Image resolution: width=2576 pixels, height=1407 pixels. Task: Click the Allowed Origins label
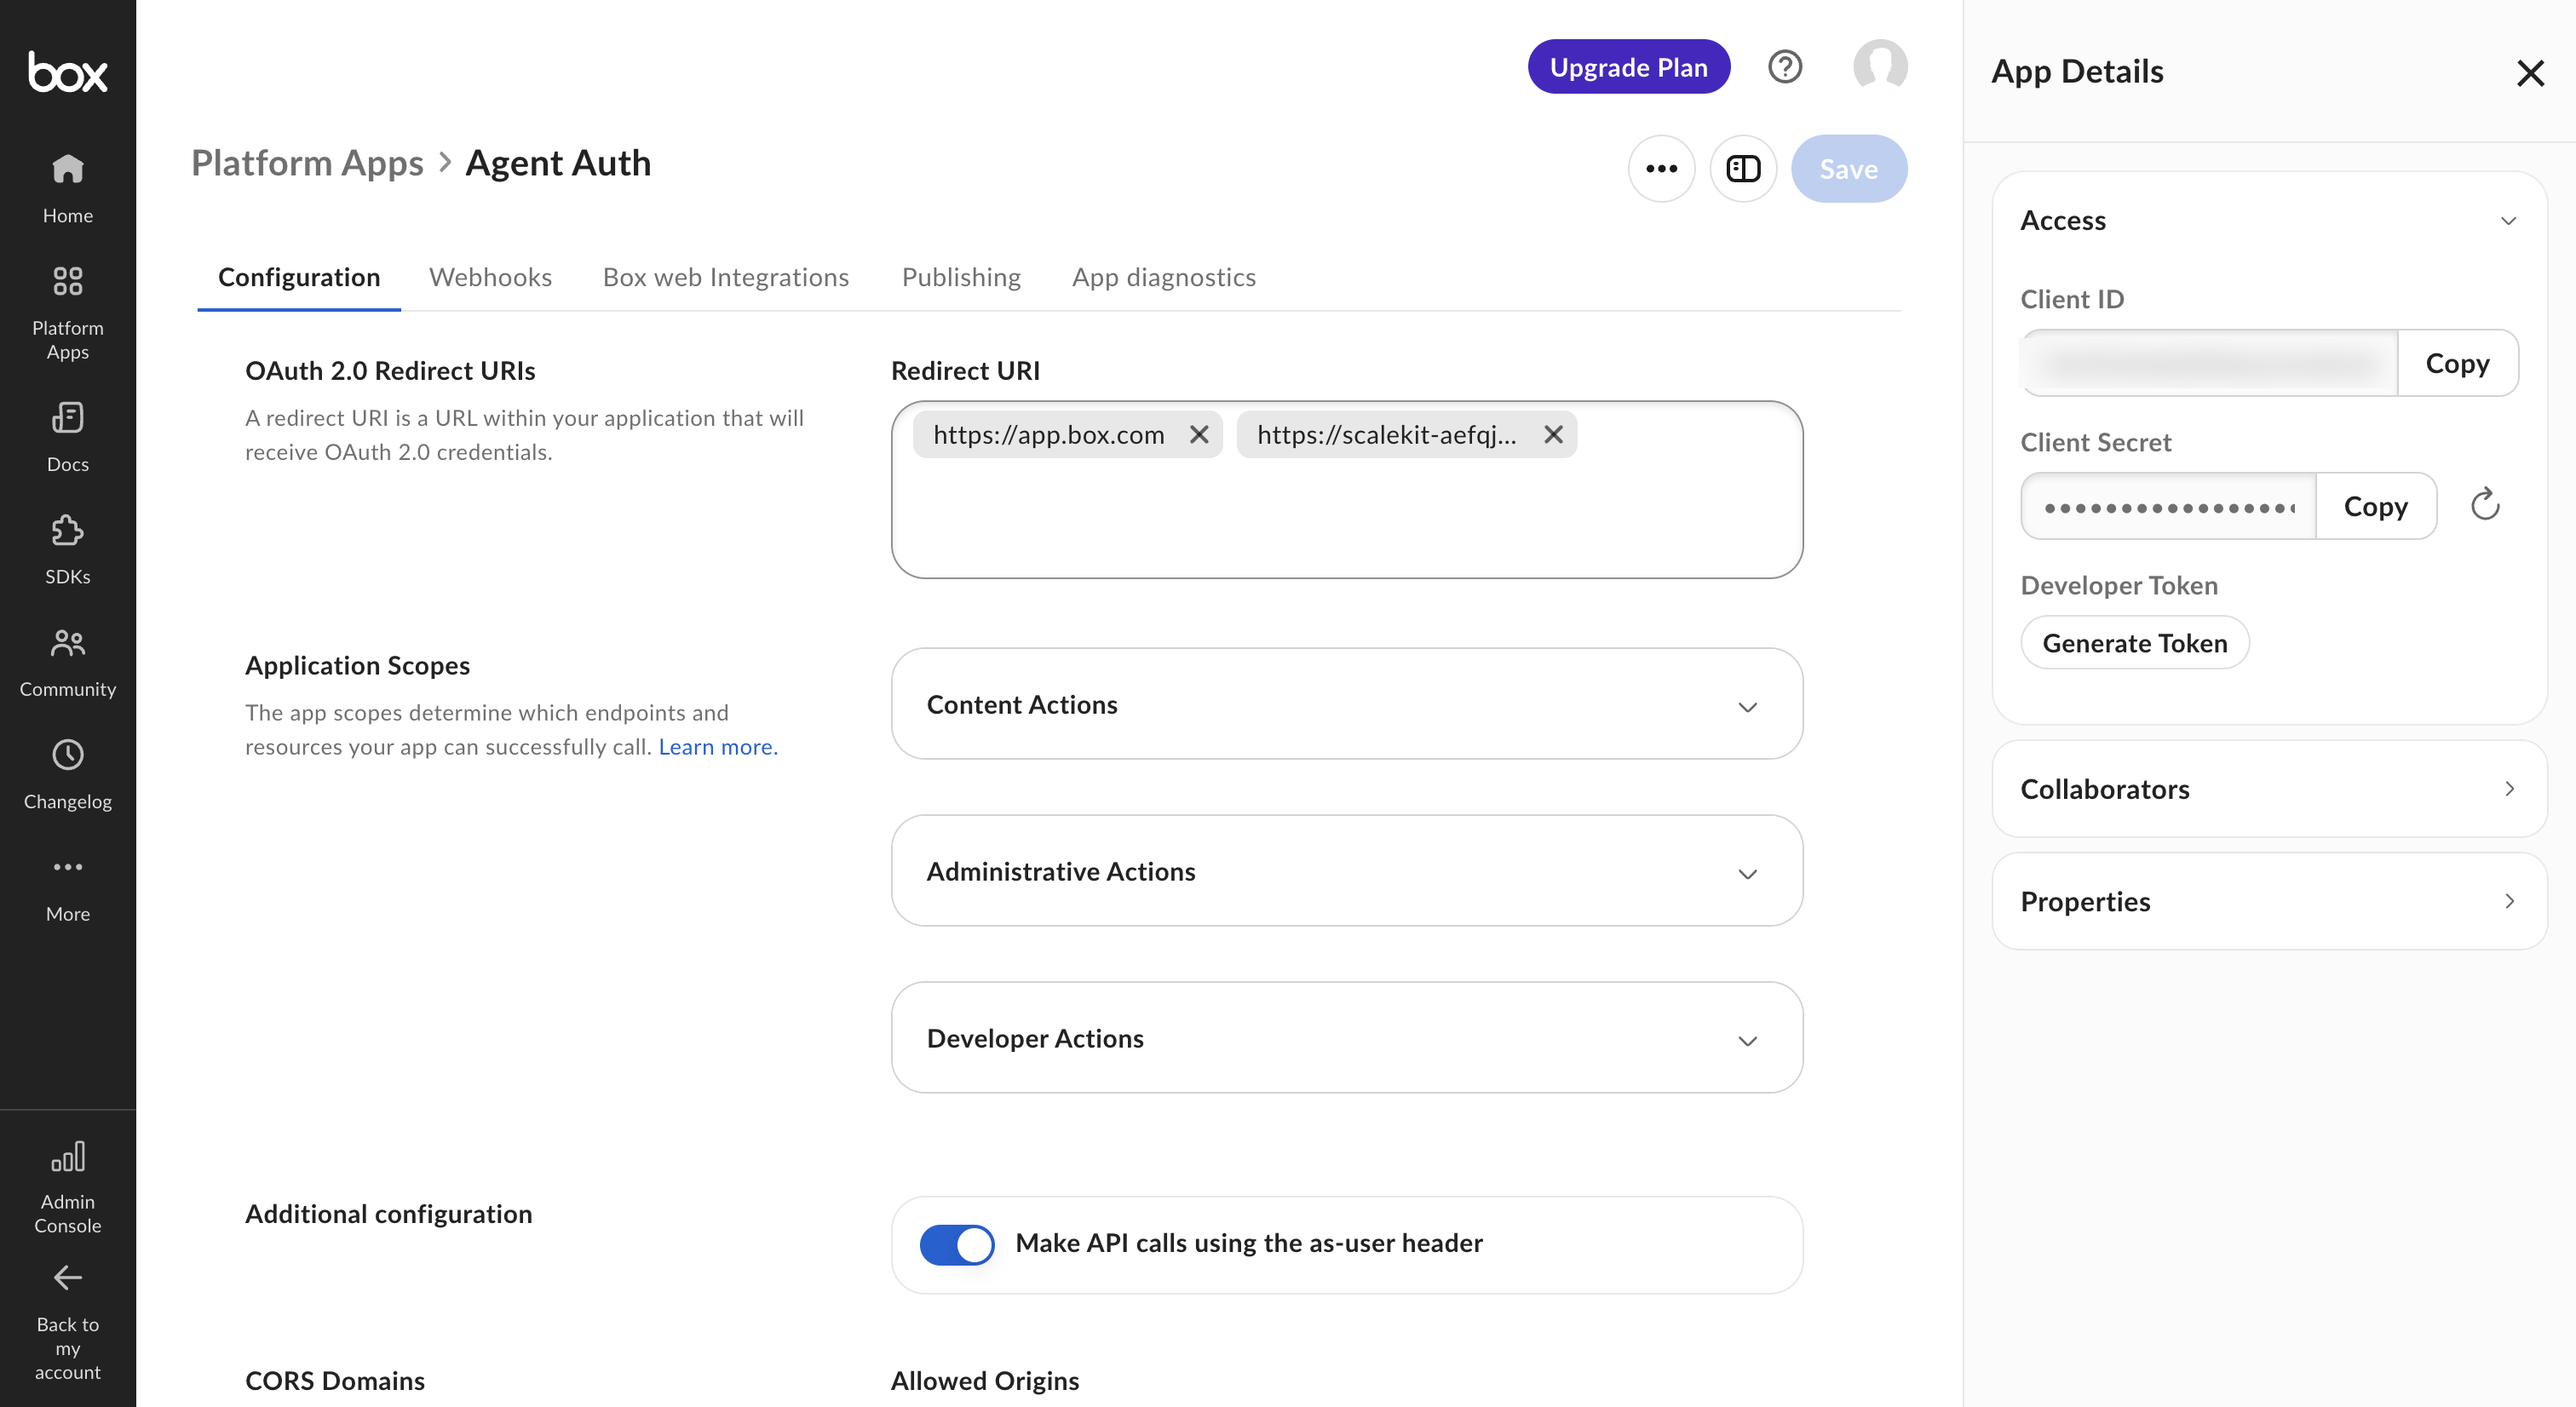pyautogui.click(x=985, y=1381)
